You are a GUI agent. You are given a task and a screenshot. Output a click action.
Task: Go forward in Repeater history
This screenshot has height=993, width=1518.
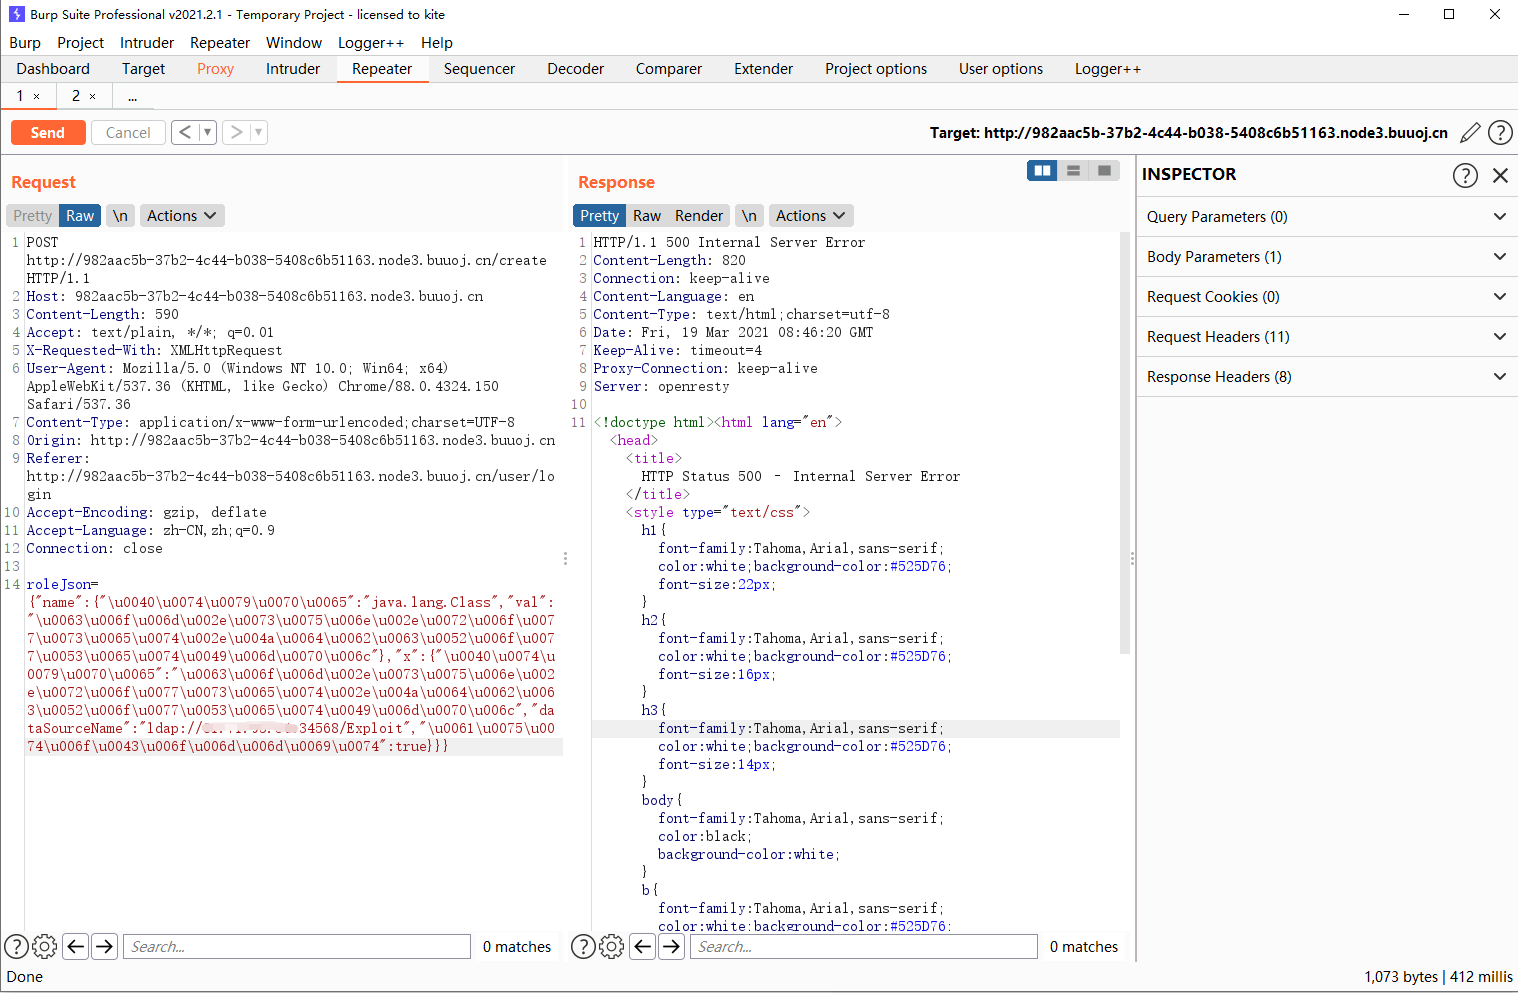(x=236, y=132)
